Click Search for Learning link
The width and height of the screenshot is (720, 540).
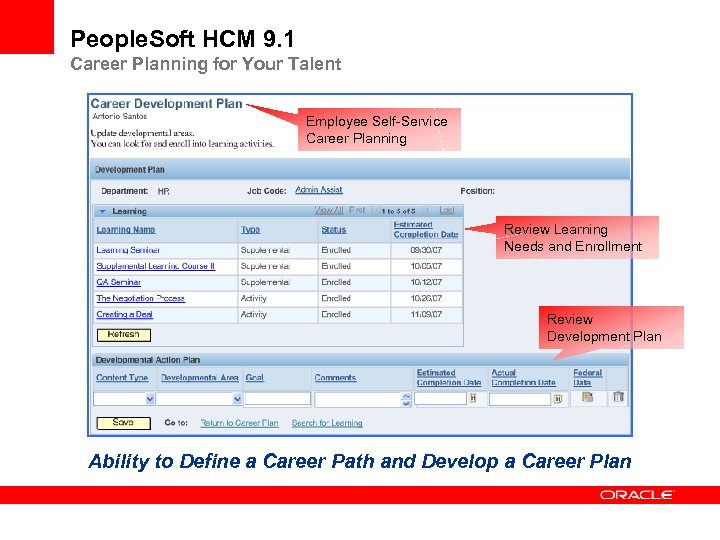tap(327, 423)
